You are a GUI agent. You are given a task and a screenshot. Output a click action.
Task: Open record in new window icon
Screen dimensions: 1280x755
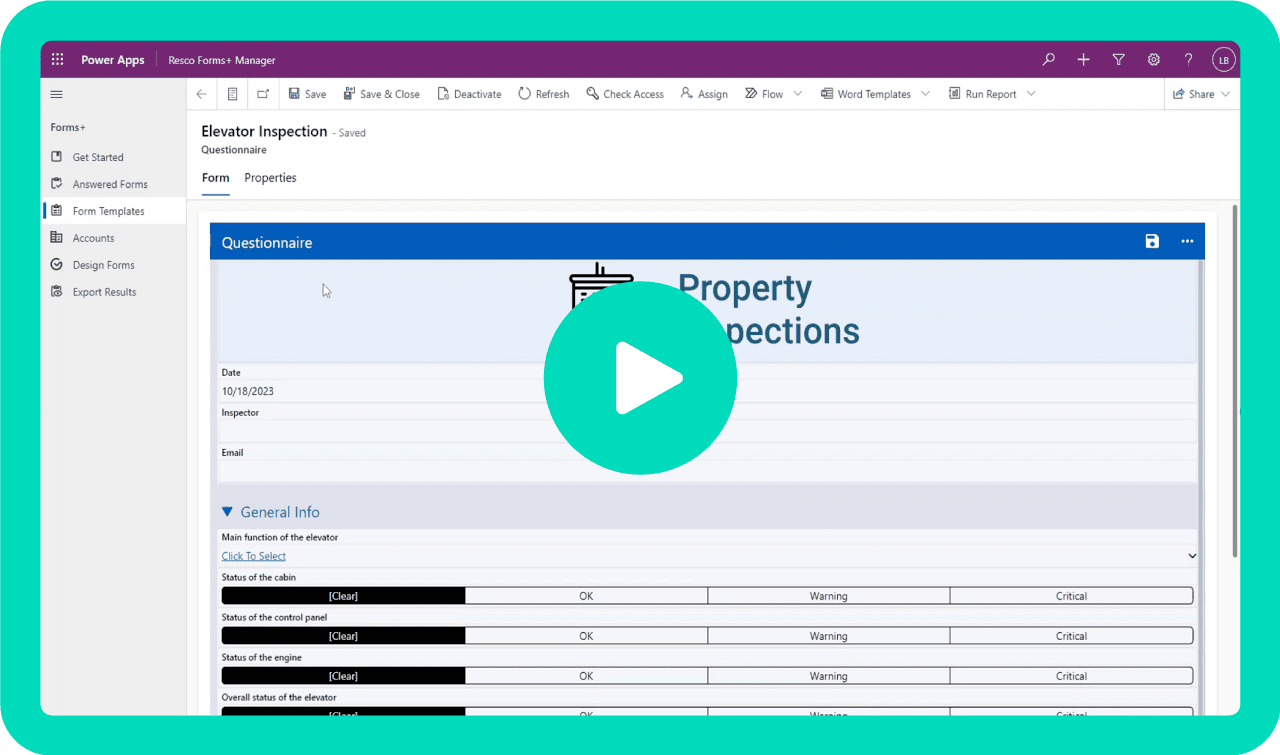click(x=262, y=94)
